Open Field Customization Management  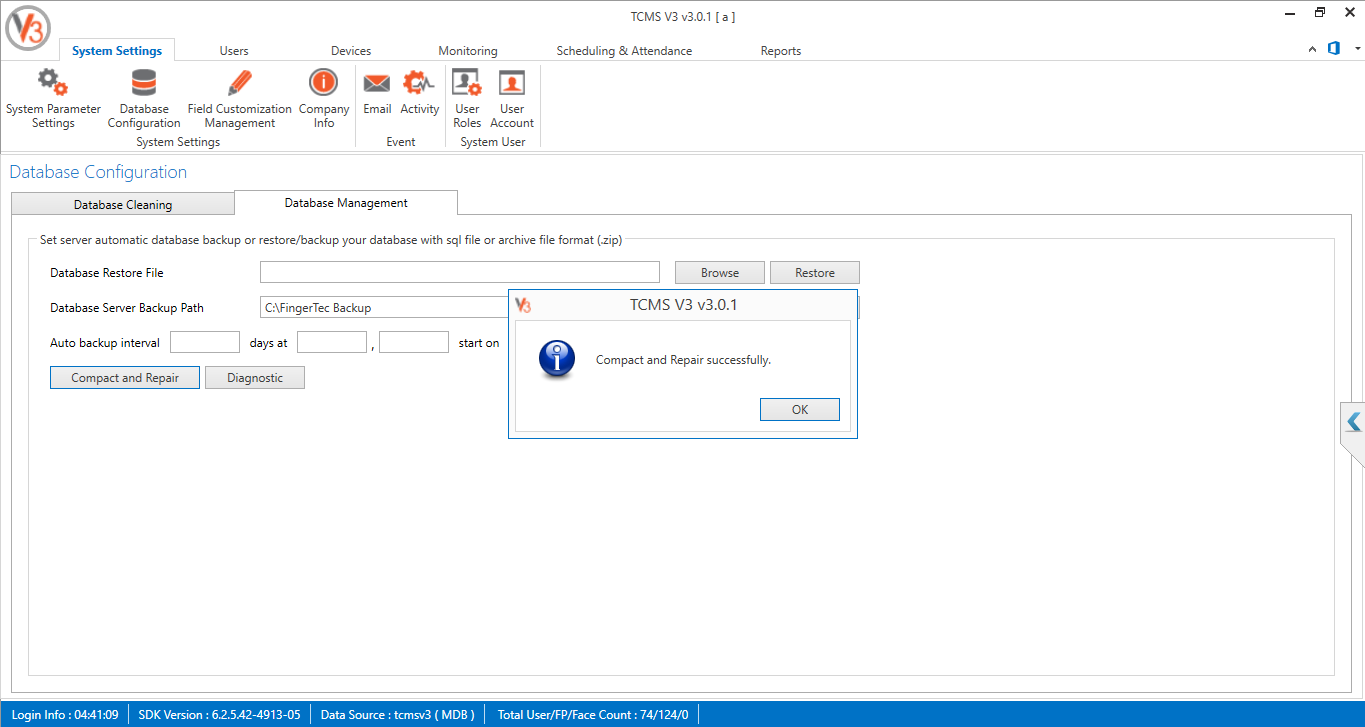(x=240, y=99)
